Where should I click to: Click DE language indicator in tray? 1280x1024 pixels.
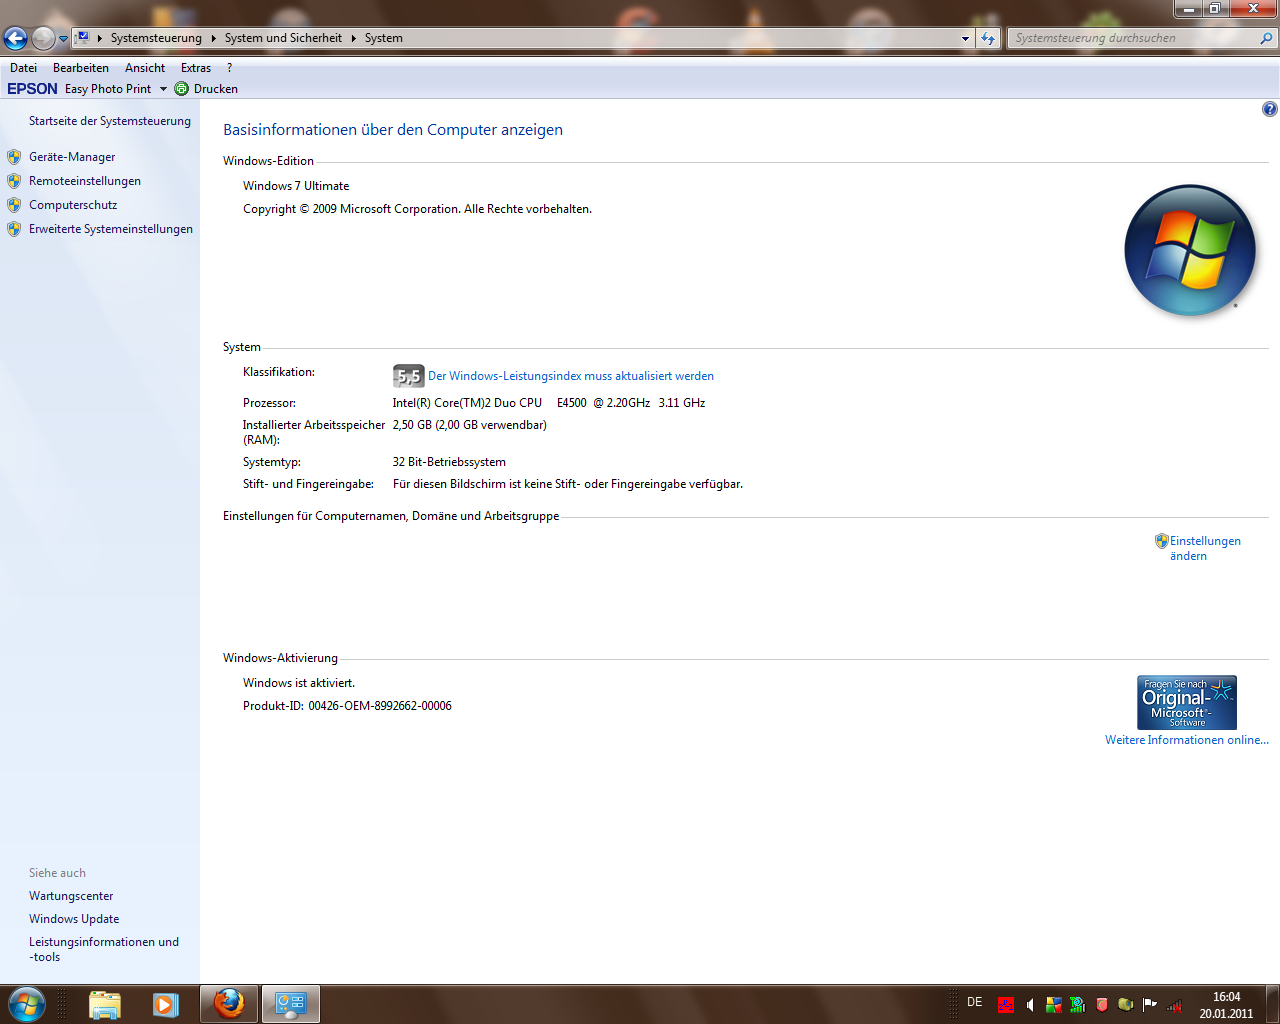[x=975, y=1002]
